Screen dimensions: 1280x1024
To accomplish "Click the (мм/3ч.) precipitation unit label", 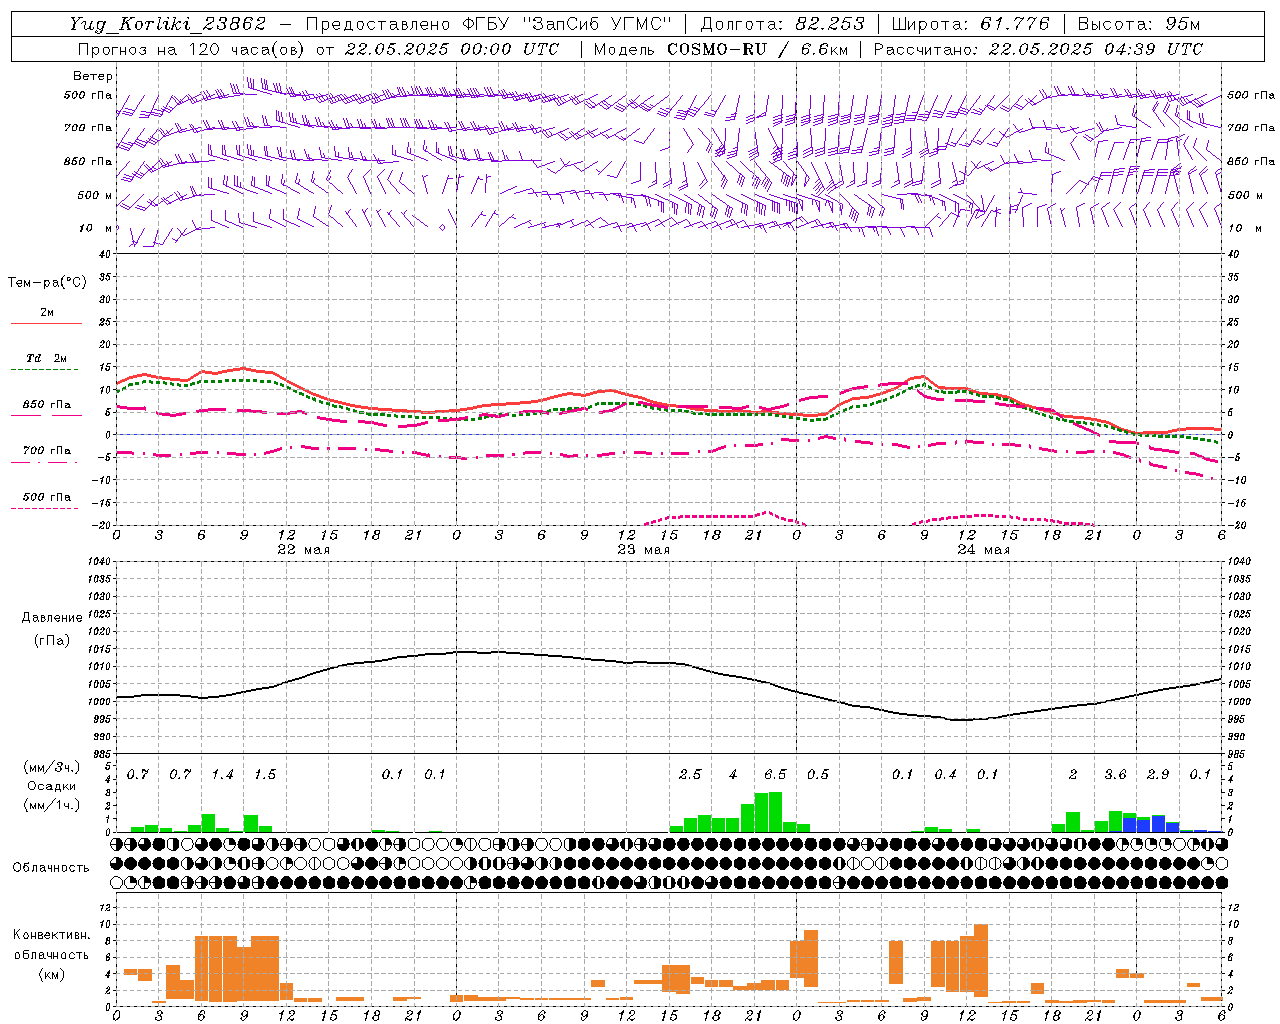I will tap(50, 767).
